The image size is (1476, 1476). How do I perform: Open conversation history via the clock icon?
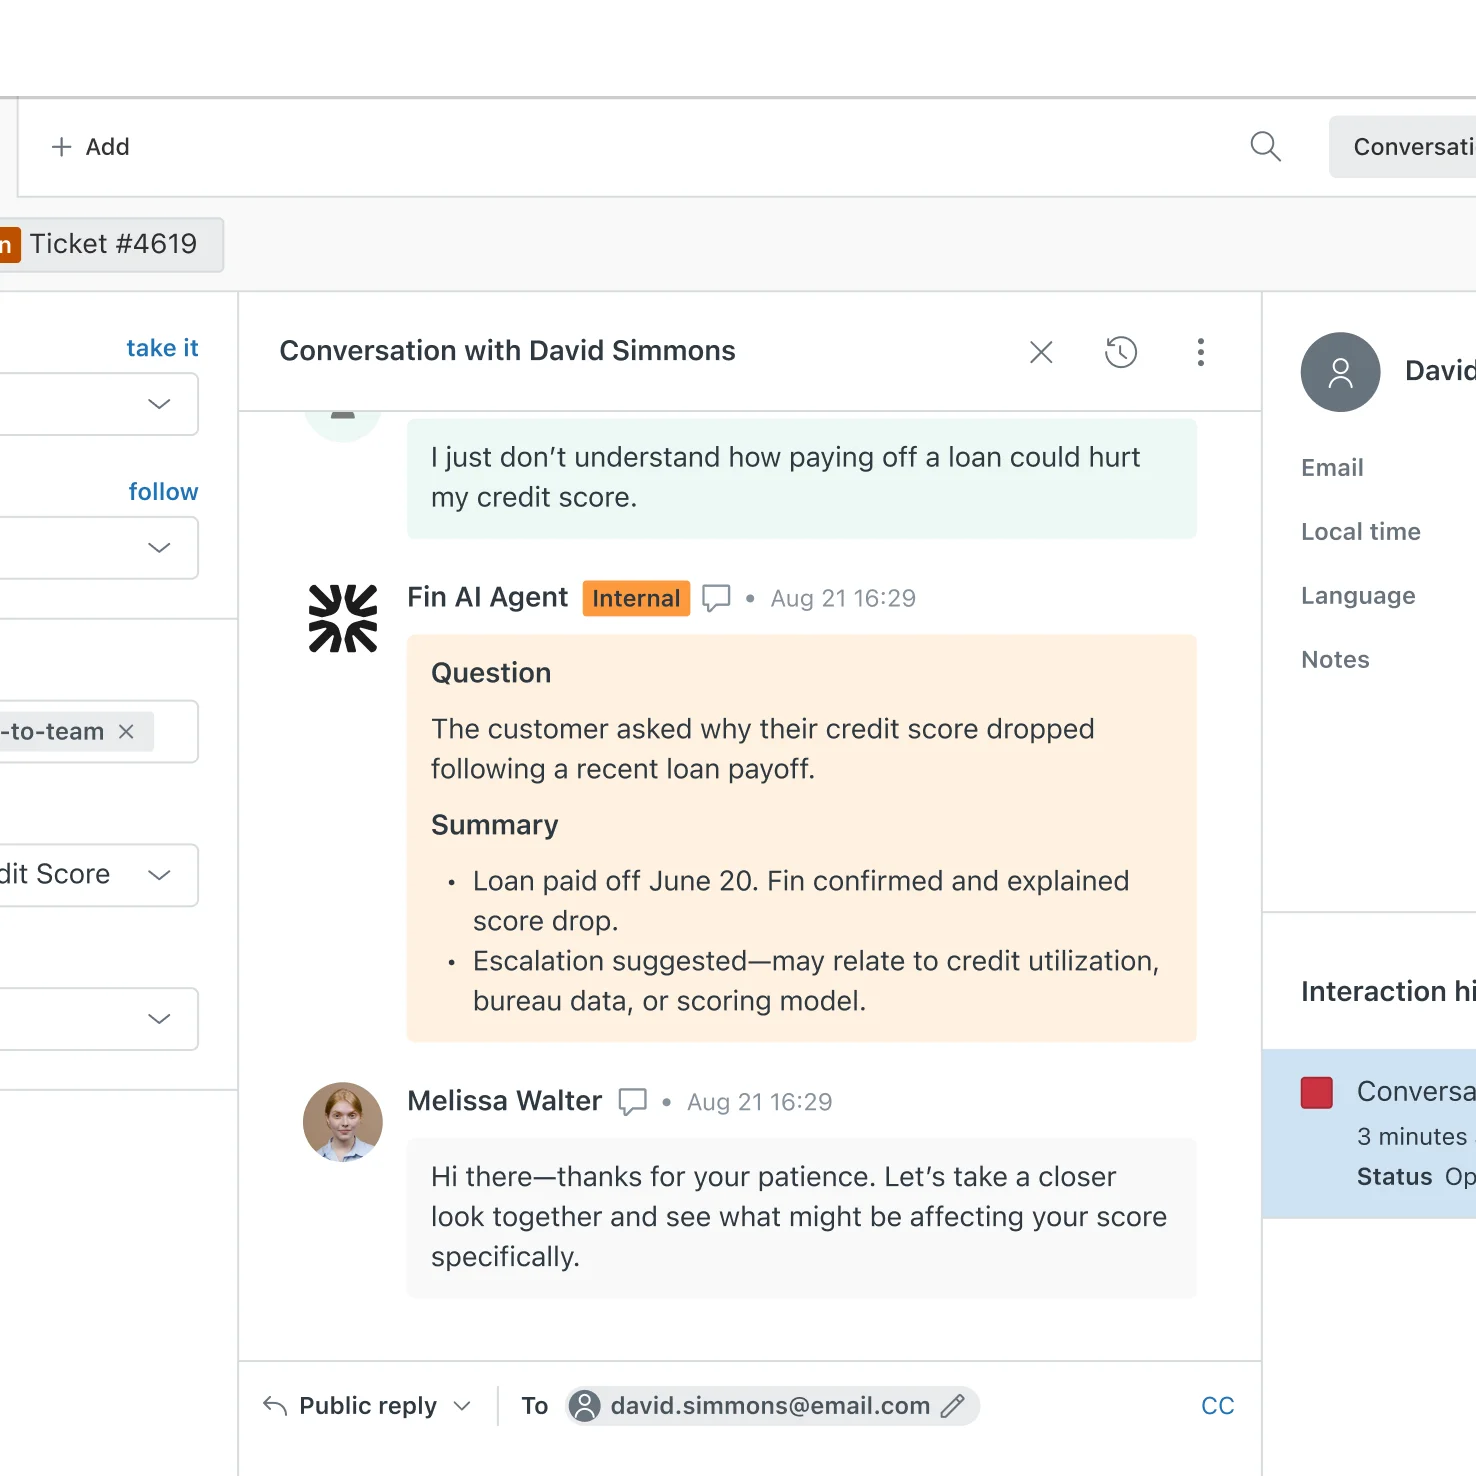1120,352
